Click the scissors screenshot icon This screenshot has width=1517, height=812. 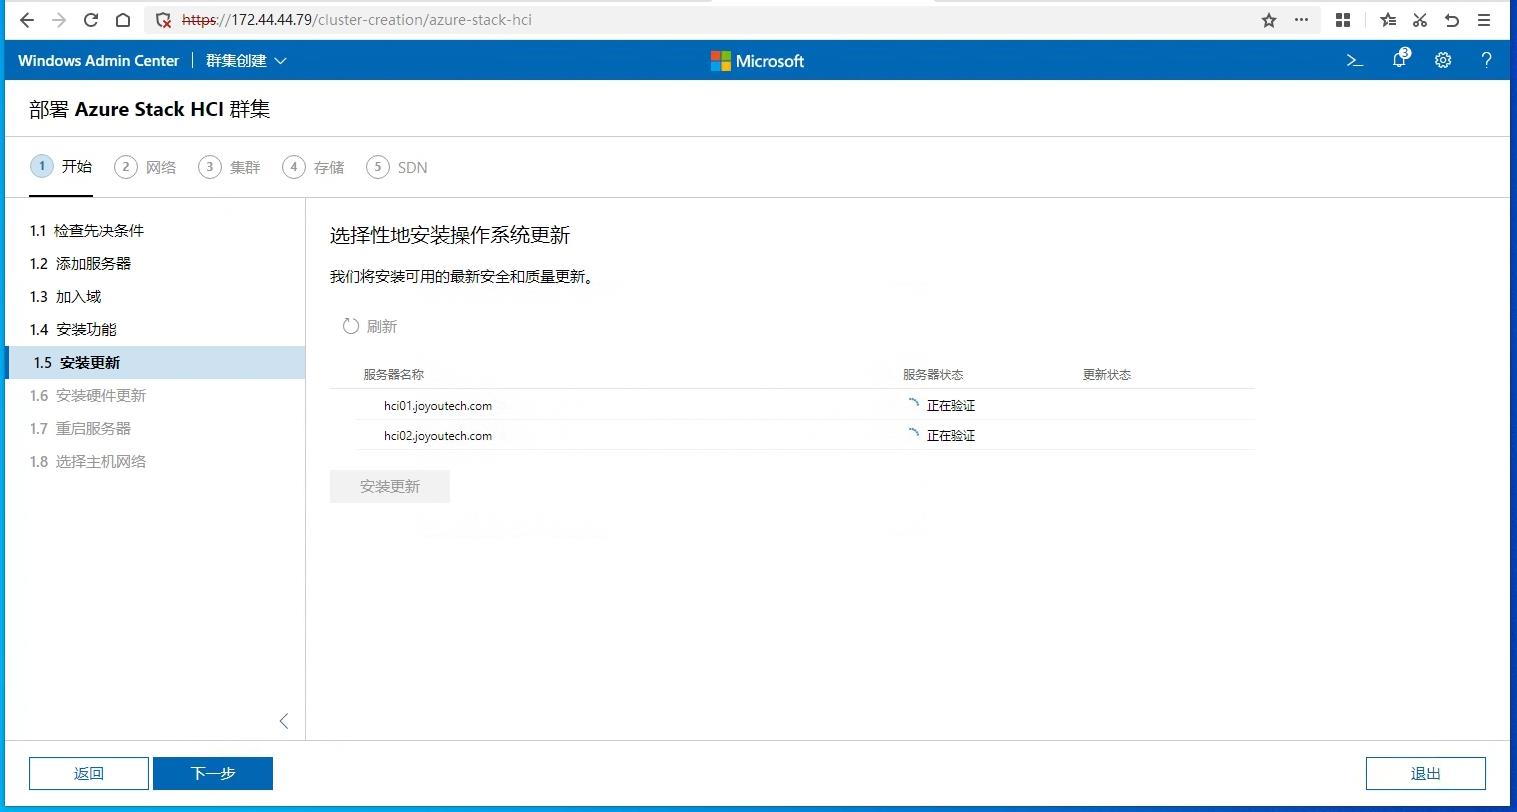pyautogui.click(x=1420, y=20)
